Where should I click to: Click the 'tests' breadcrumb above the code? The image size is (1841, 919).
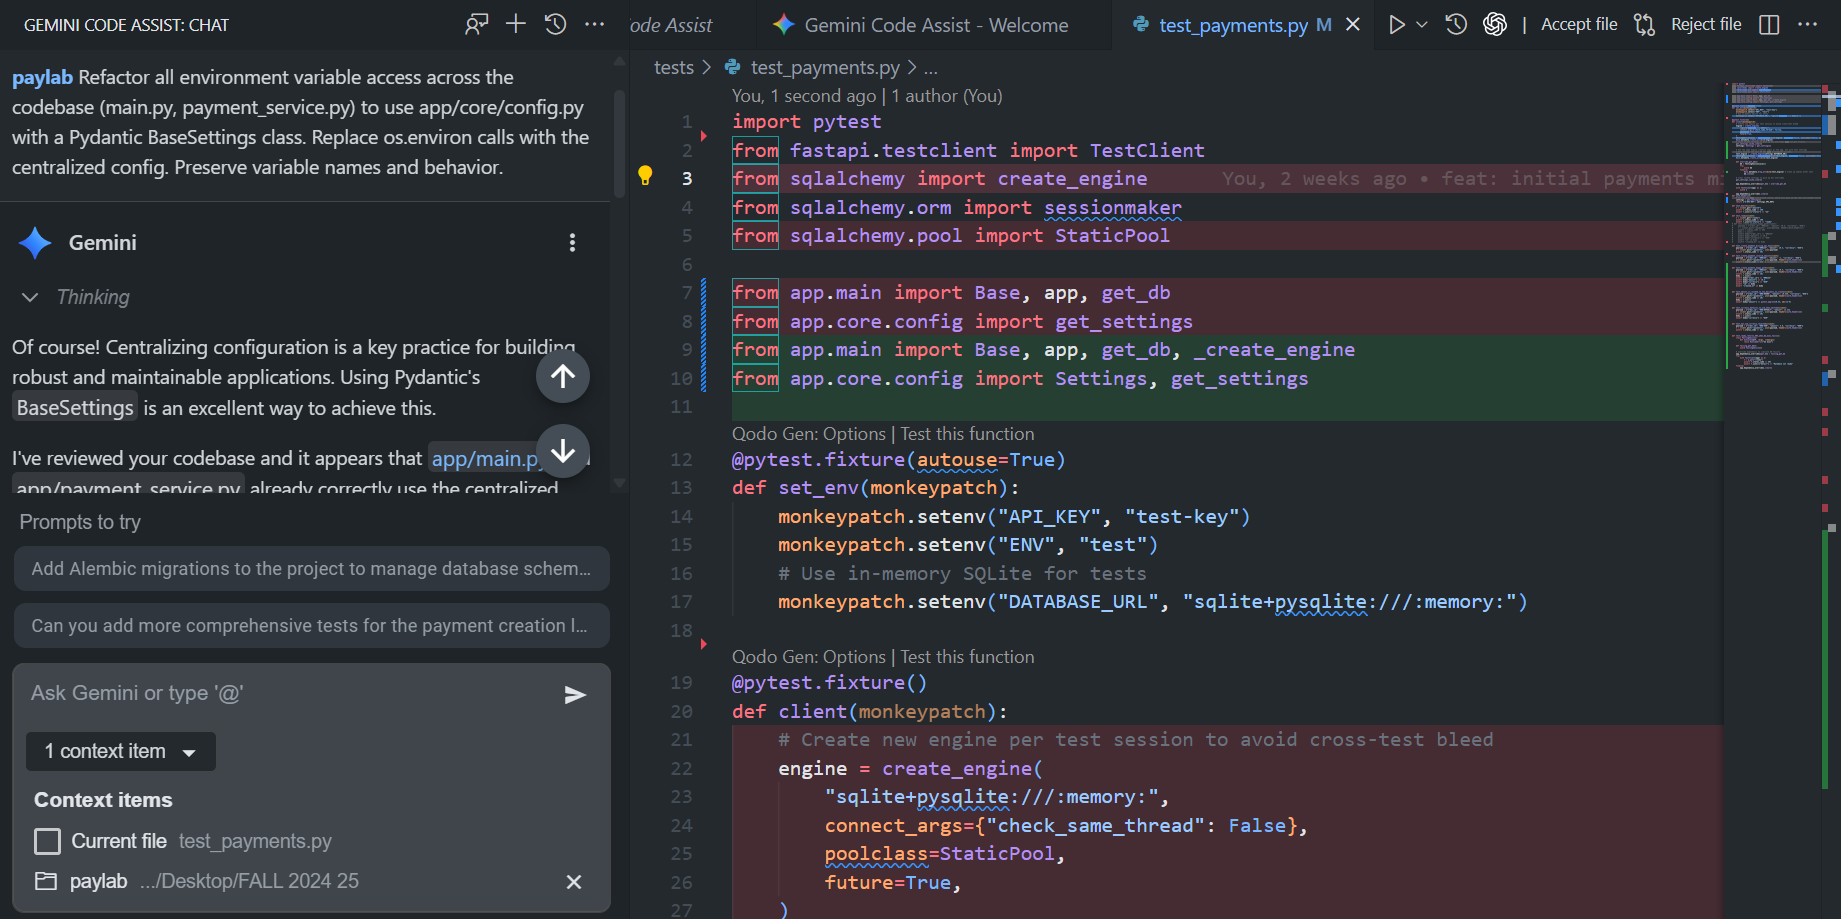click(x=674, y=67)
